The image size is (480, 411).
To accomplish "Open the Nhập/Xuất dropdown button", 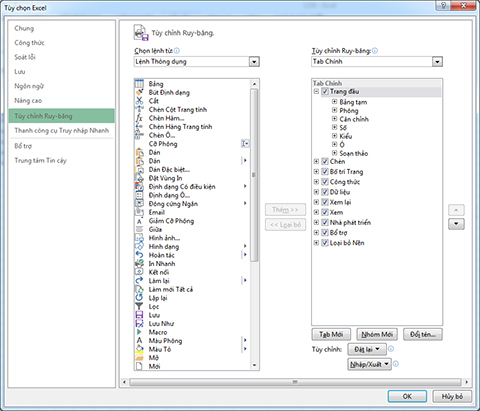I will coord(369,364).
